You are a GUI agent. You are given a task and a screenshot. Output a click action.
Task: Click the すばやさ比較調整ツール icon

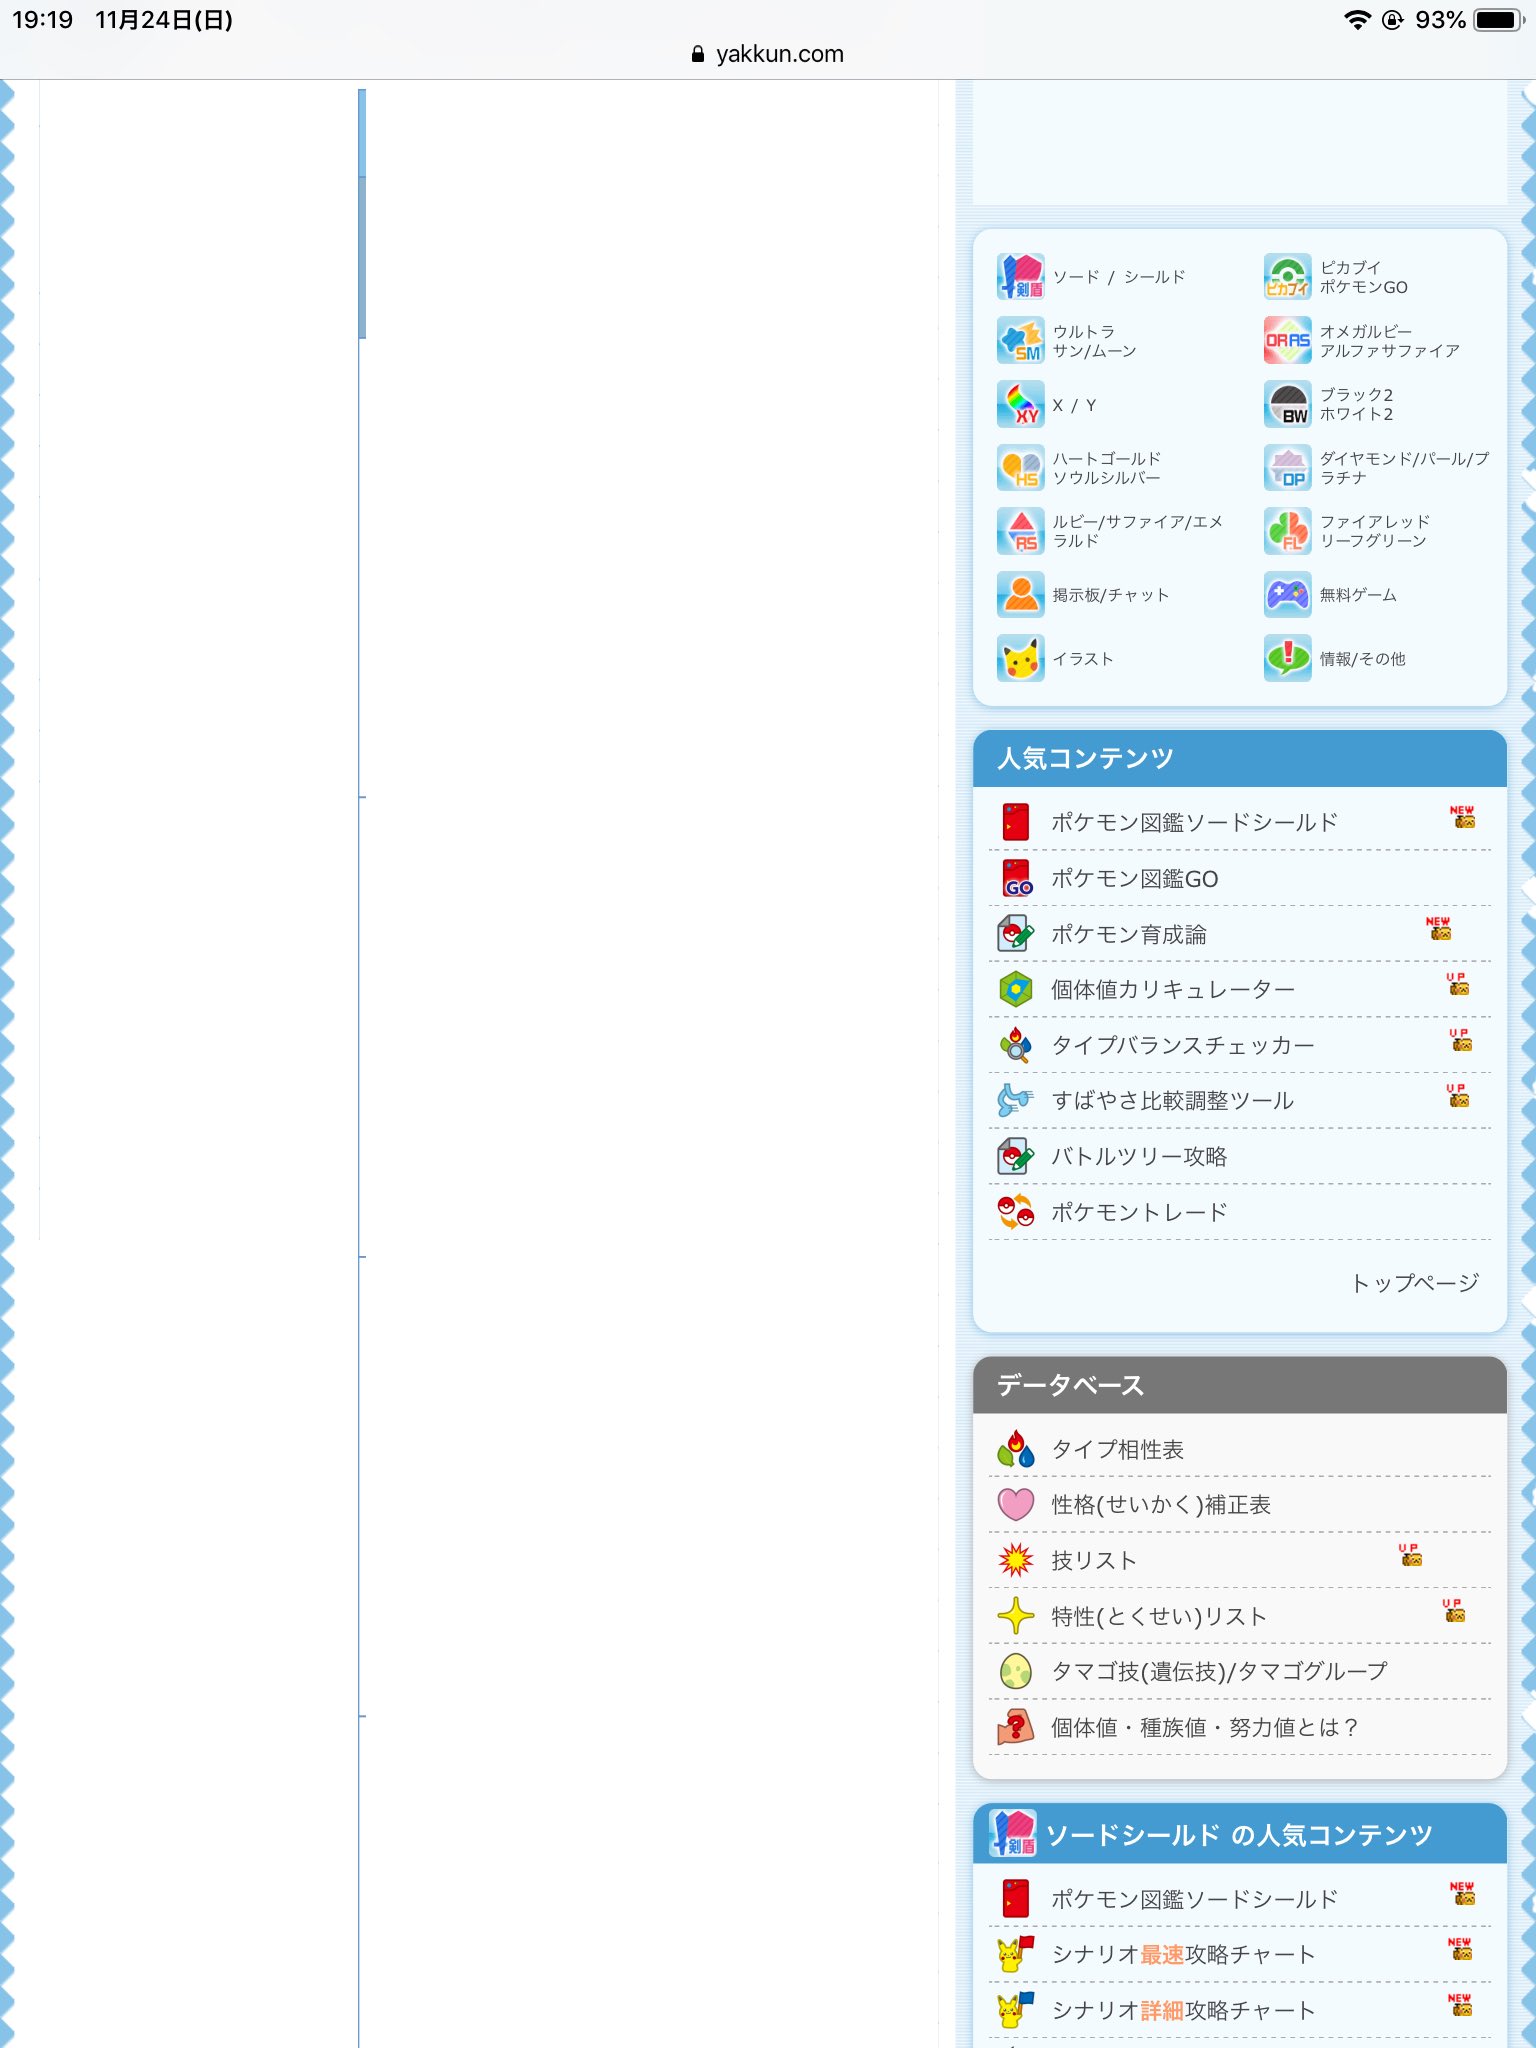click(x=1016, y=1100)
